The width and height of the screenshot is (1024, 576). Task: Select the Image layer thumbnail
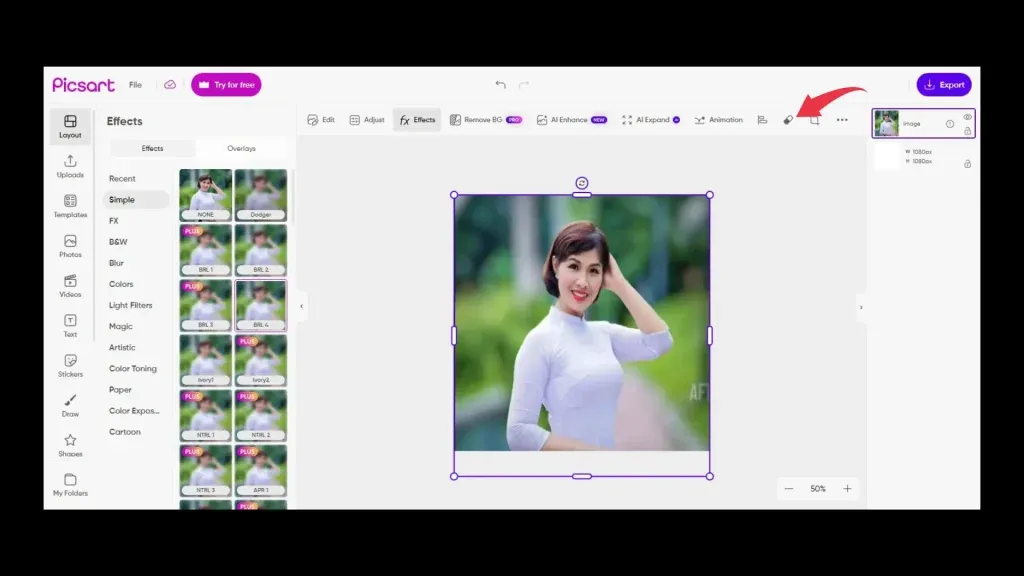click(886, 123)
